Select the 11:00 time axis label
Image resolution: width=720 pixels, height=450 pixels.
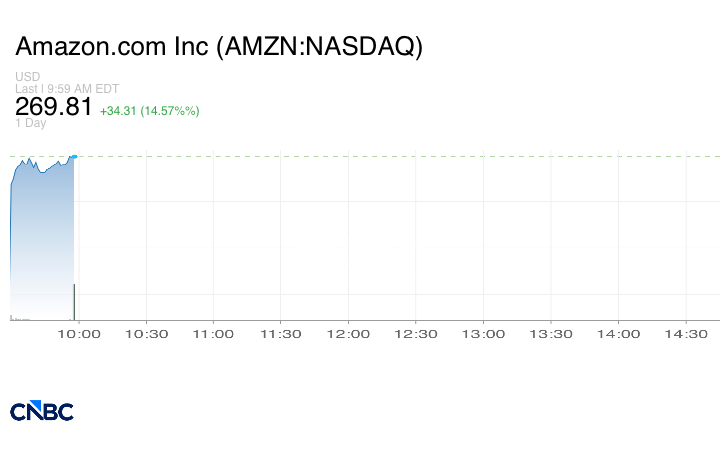point(213,334)
